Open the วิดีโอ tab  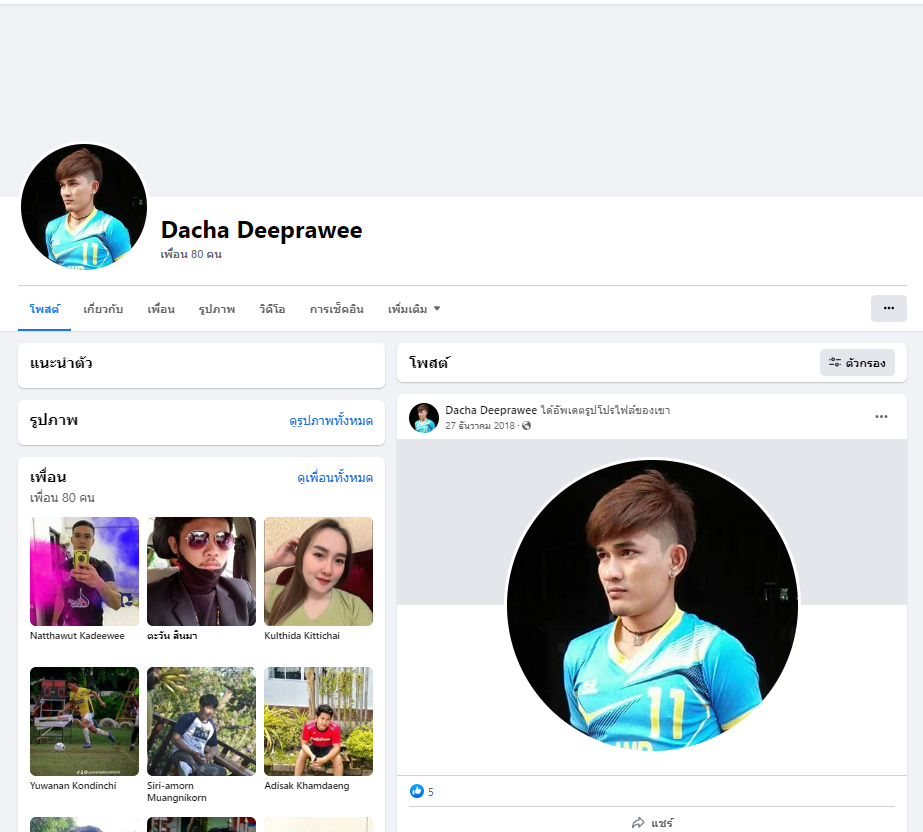272,309
